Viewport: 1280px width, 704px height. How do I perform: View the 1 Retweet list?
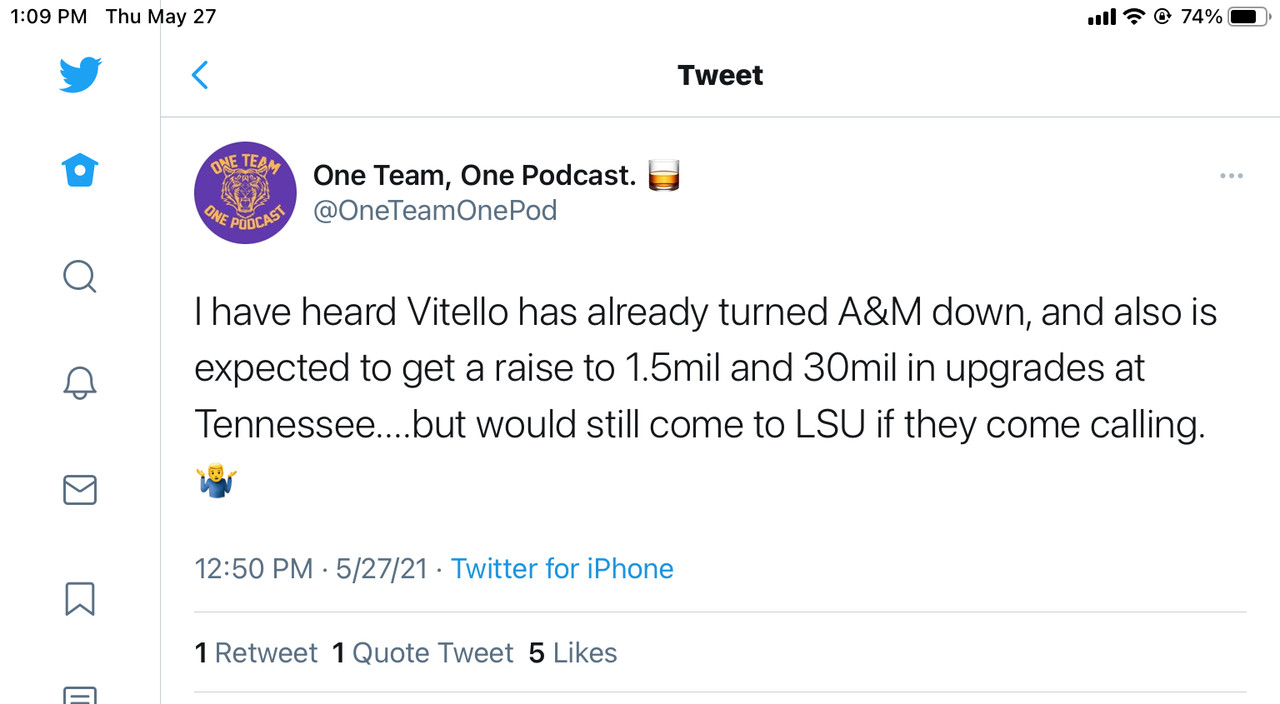pyautogui.click(x=256, y=653)
